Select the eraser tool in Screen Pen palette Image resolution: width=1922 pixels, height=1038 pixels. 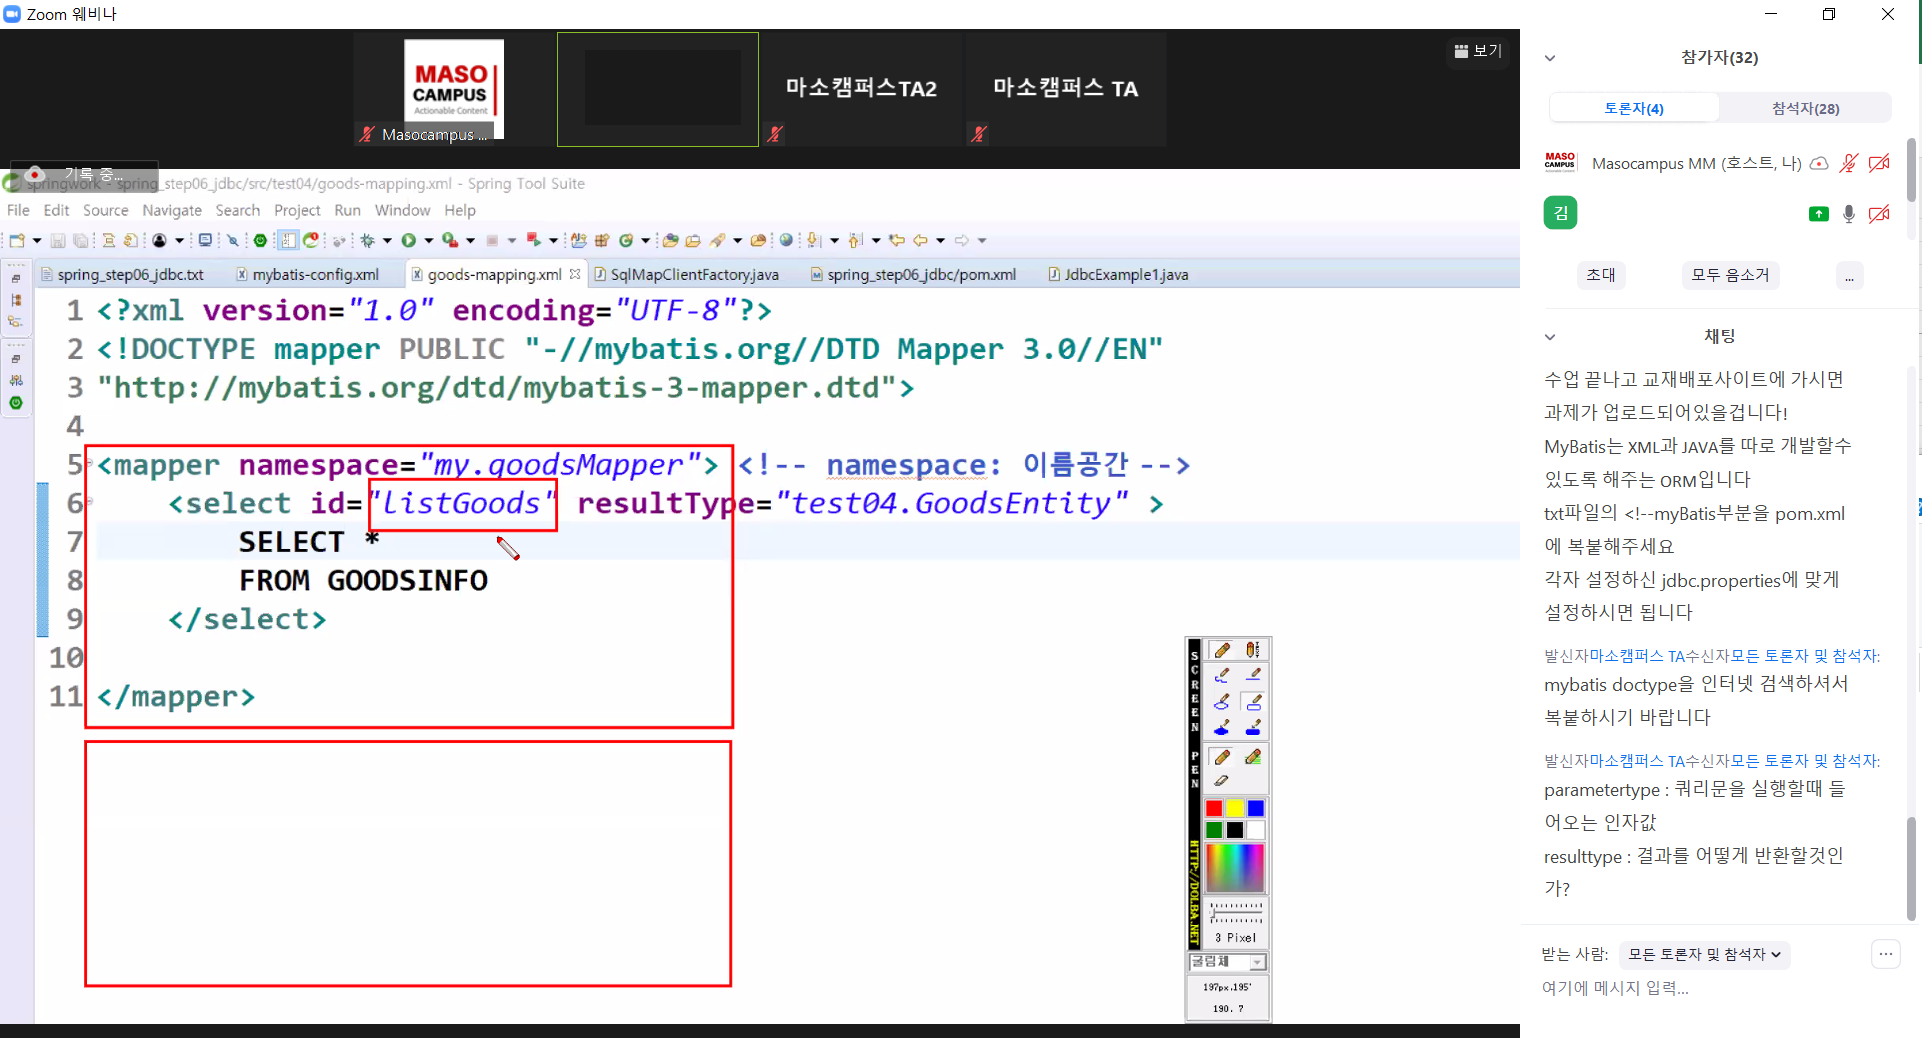click(1221, 781)
